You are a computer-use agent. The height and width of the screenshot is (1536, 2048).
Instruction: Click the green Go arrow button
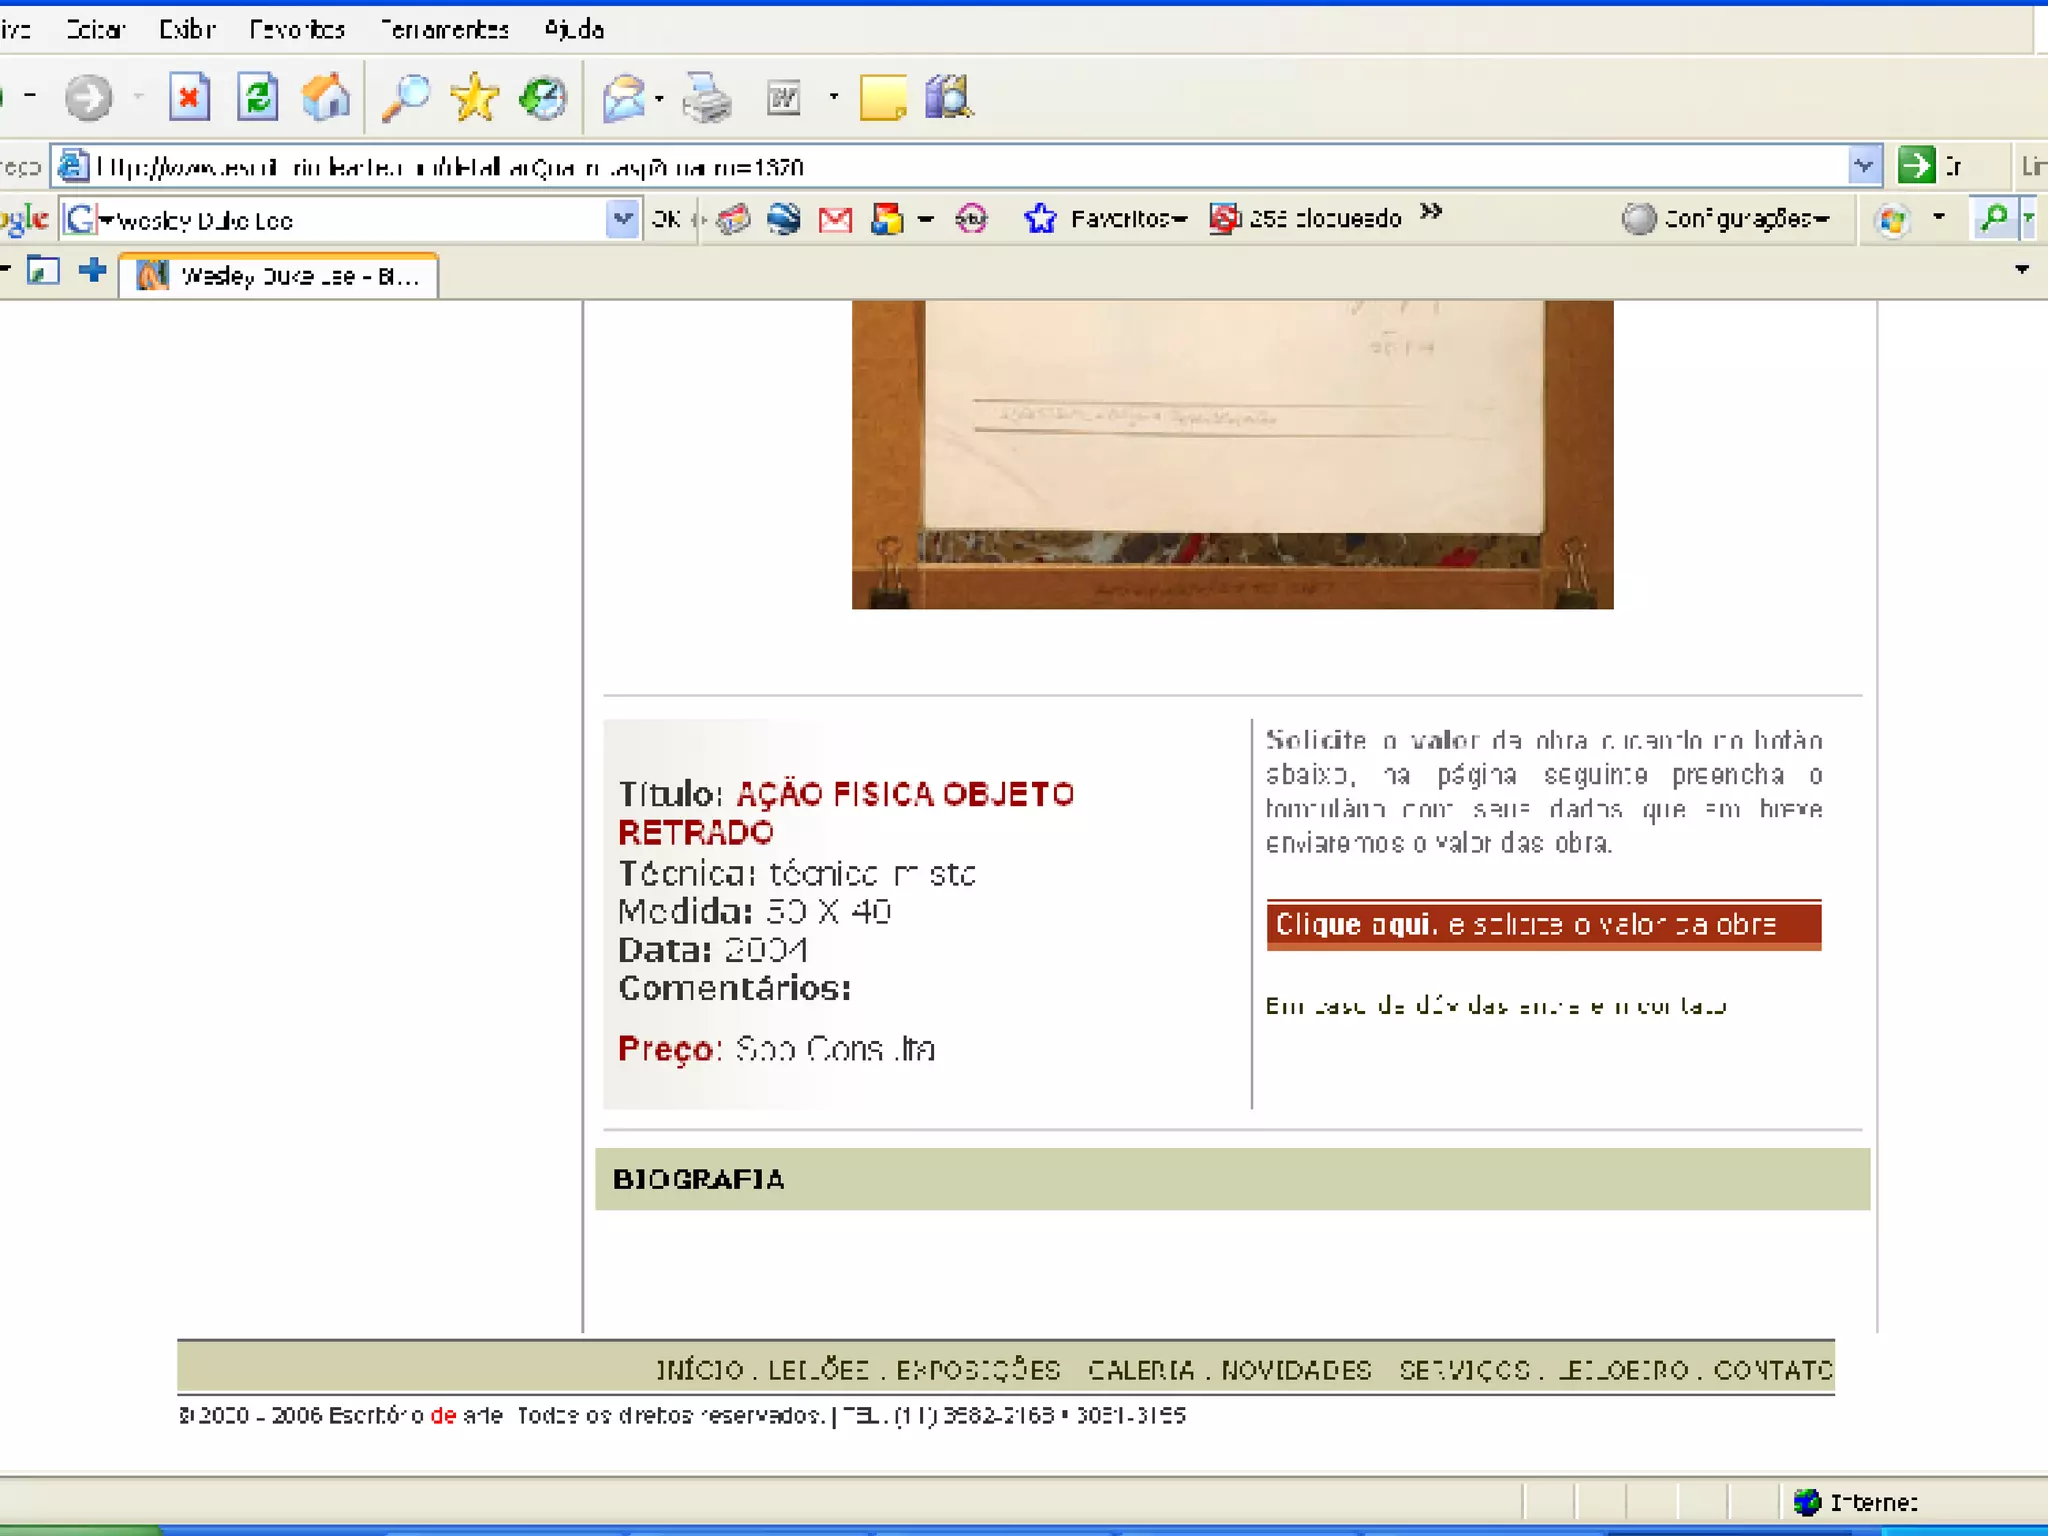(1916, 165)
